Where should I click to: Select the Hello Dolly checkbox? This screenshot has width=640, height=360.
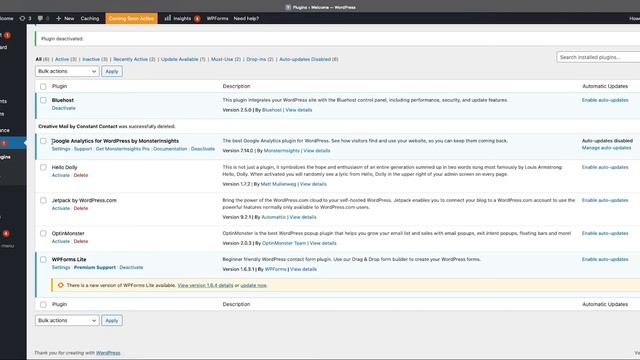point(43,167)
